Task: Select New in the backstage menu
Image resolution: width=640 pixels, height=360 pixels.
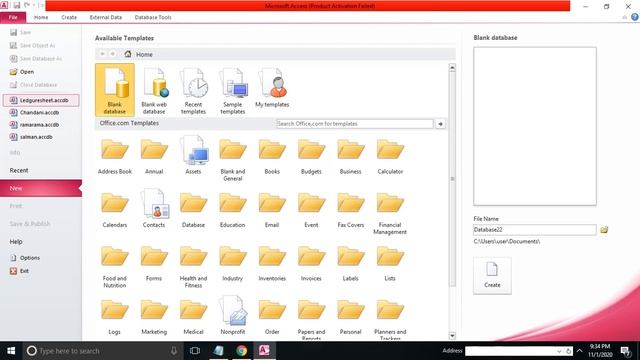Action: pyautogui.click(x=41, y=188)
